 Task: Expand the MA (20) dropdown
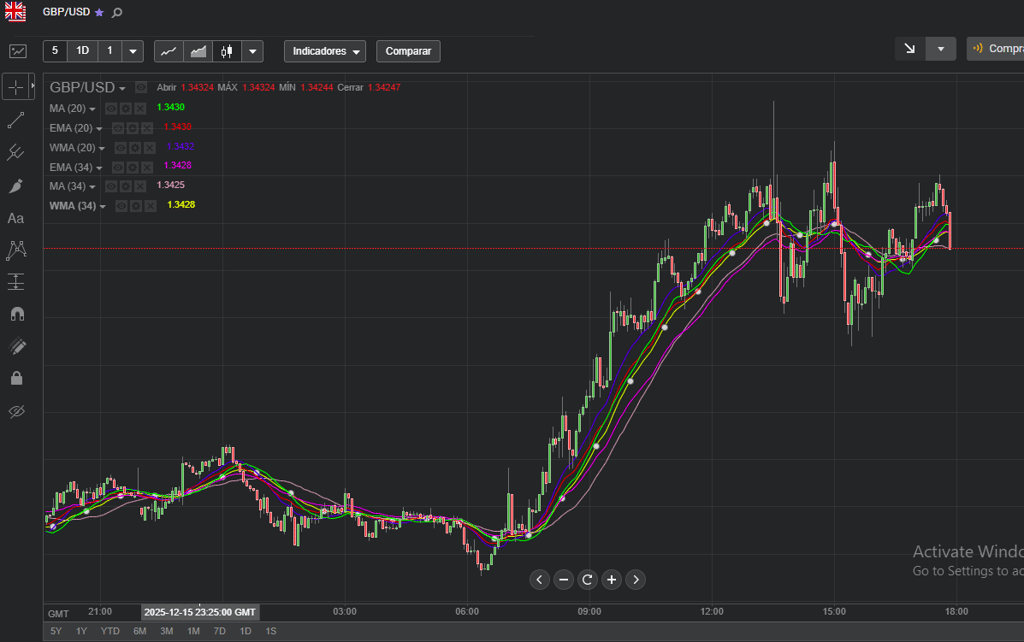click(x=92, y=109)
